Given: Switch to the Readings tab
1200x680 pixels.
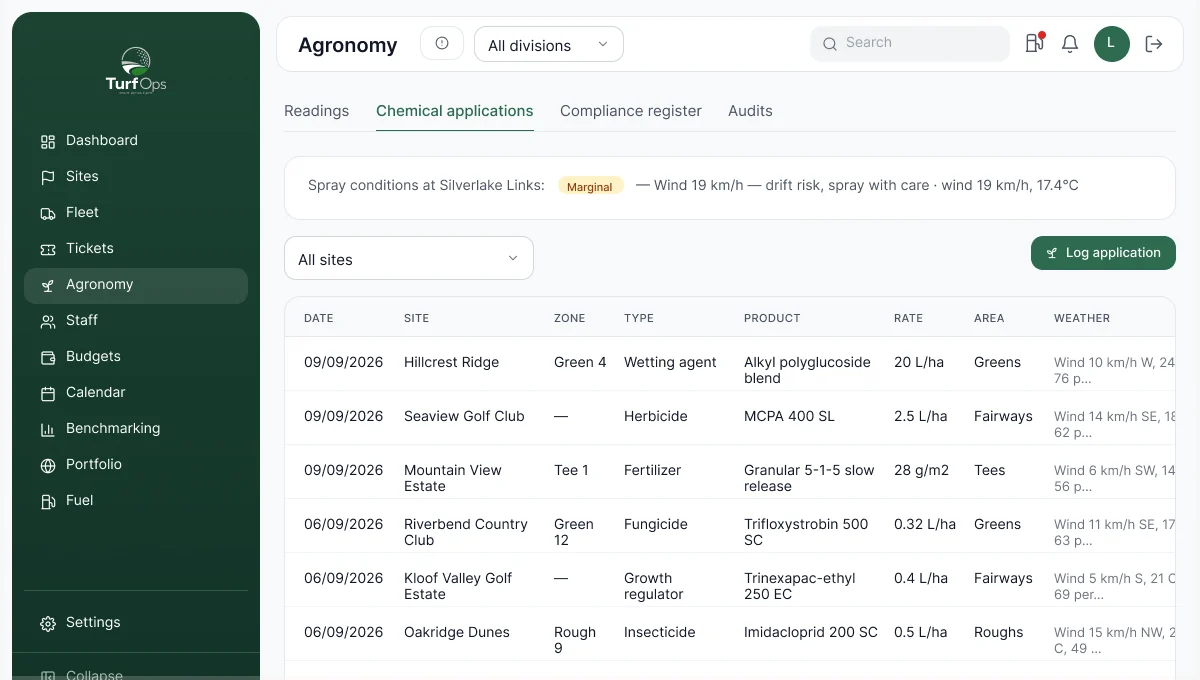Looking at the screenshot, I should (x=317, y=111).
